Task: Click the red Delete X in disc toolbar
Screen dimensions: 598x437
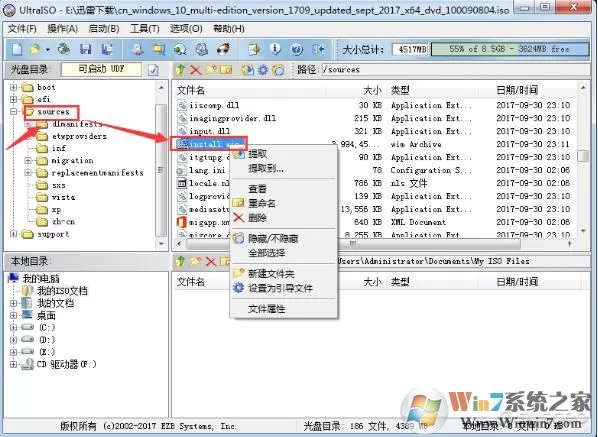Action: click(195, 70)
